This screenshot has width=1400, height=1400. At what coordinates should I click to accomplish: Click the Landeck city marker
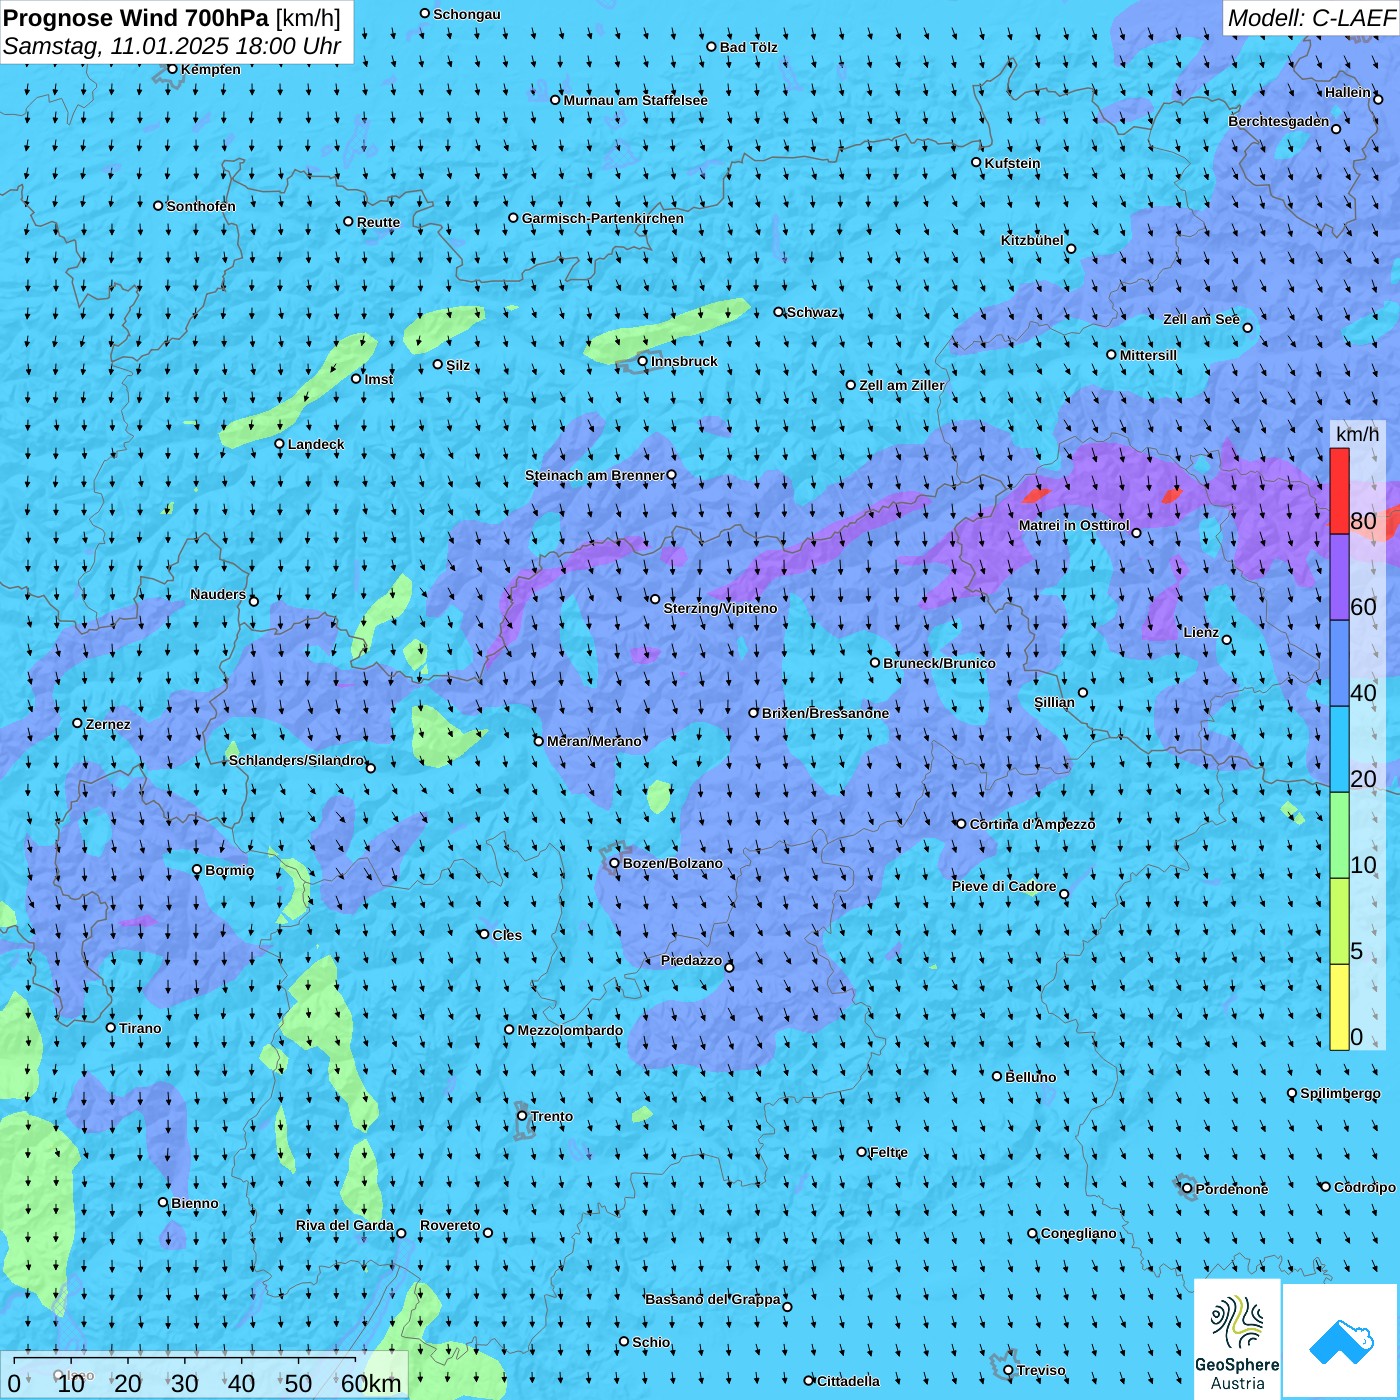280,444
